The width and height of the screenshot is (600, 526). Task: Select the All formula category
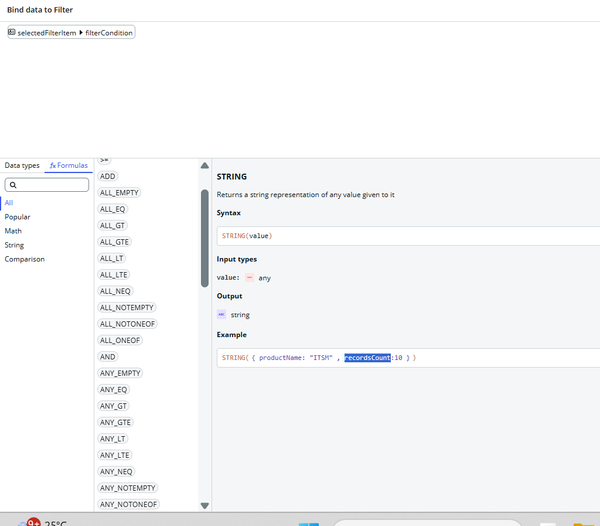9,203
